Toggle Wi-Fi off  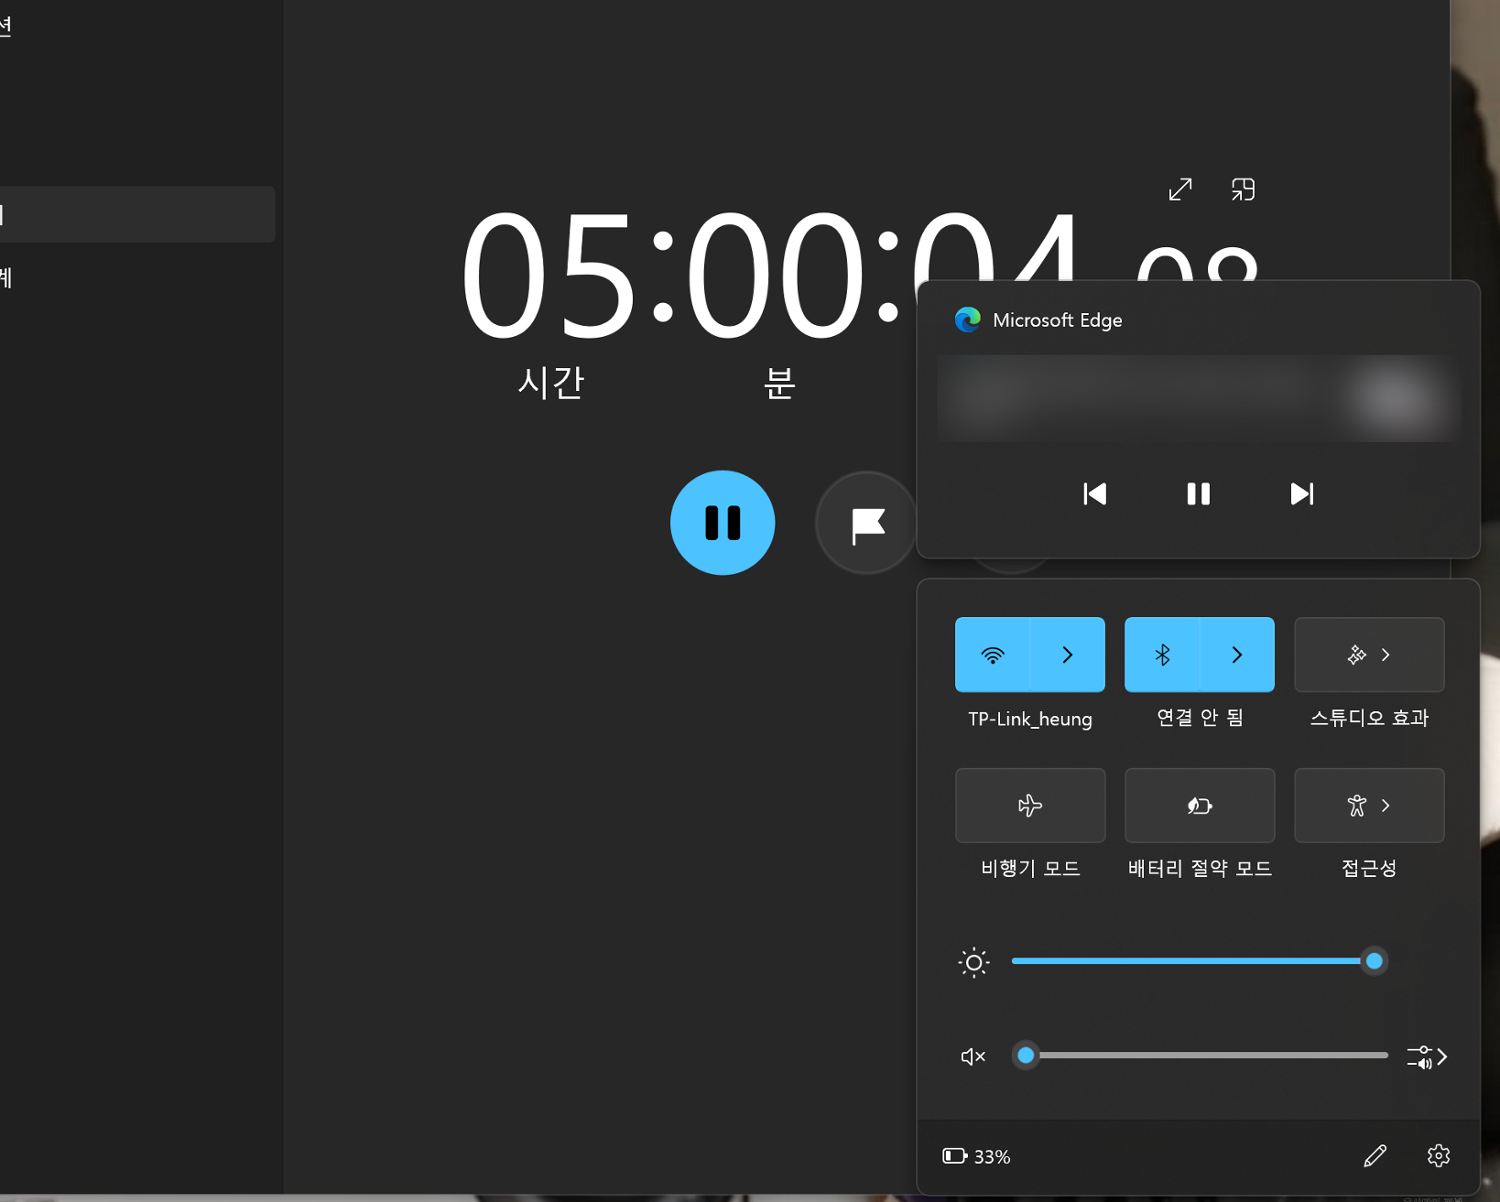coord(992,655)
